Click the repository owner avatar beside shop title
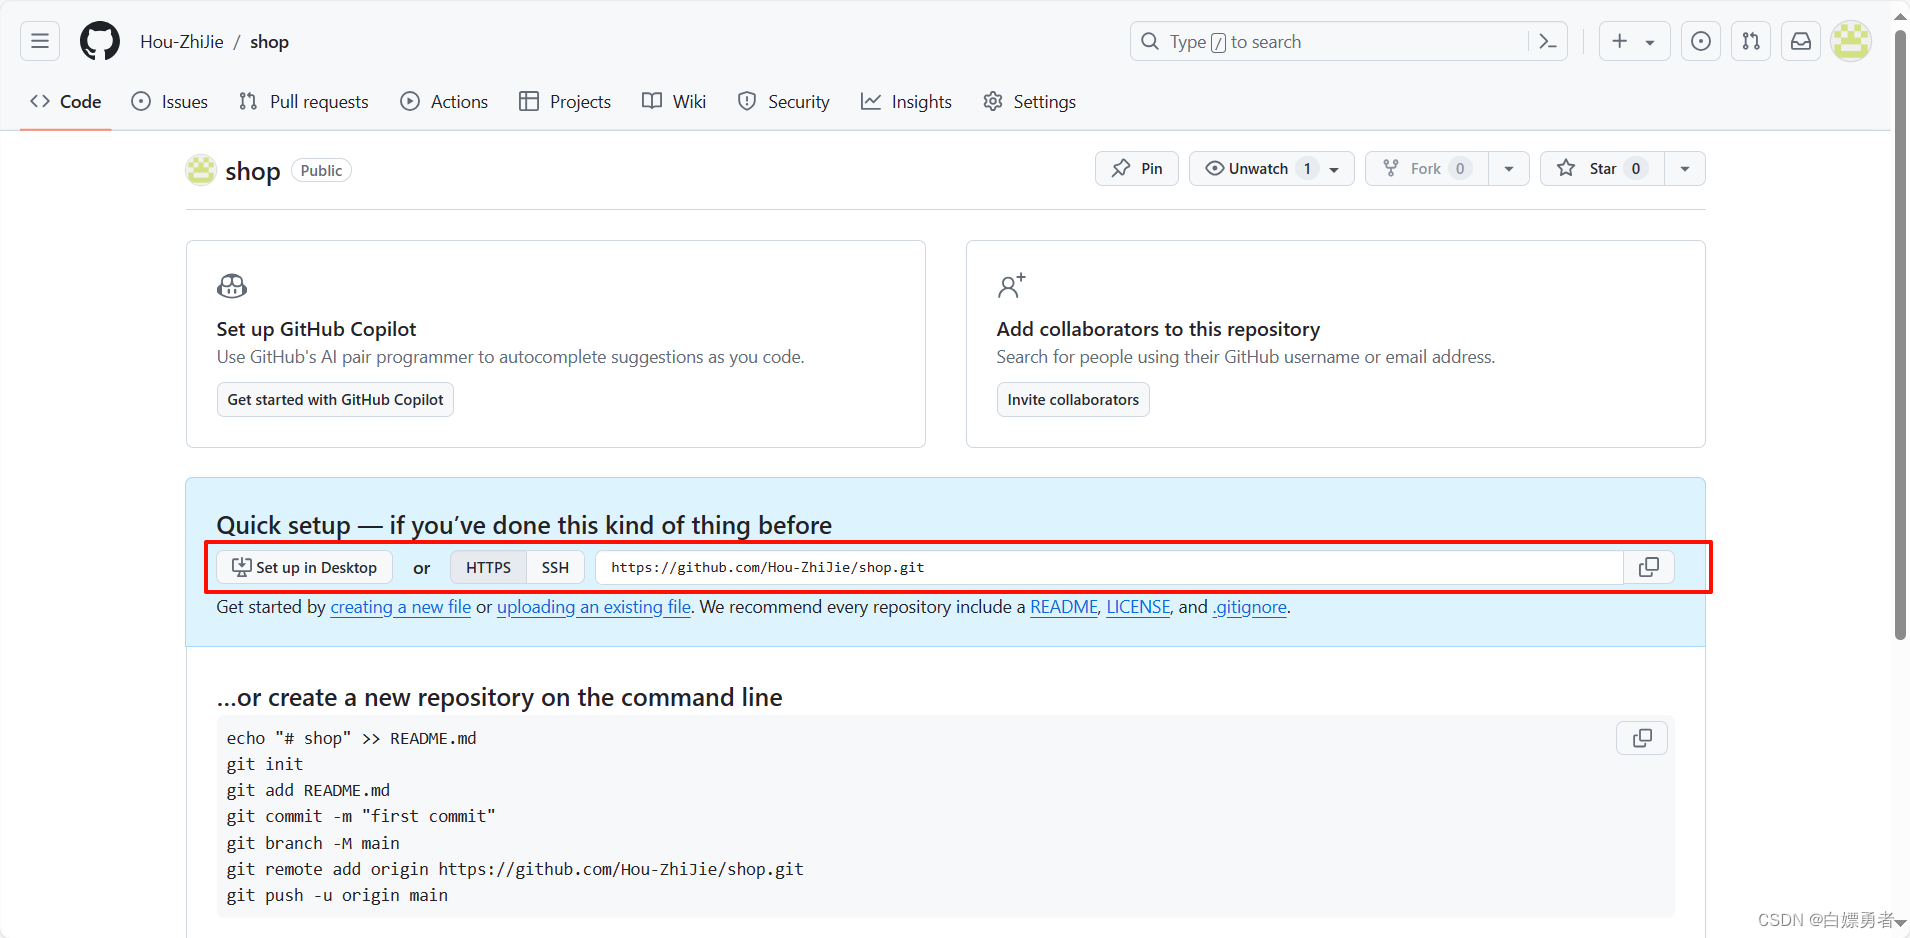1910x938 pixels. pos(201,170)
